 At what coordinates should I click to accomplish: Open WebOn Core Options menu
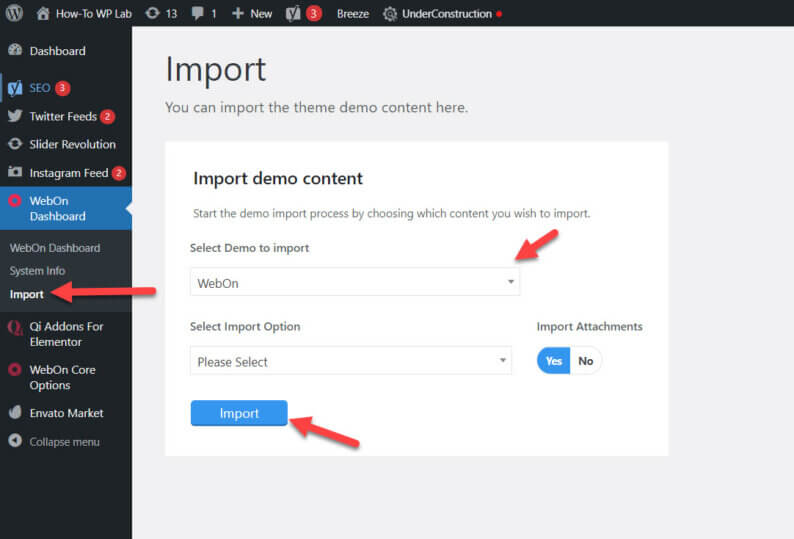[x=66, y=377]
